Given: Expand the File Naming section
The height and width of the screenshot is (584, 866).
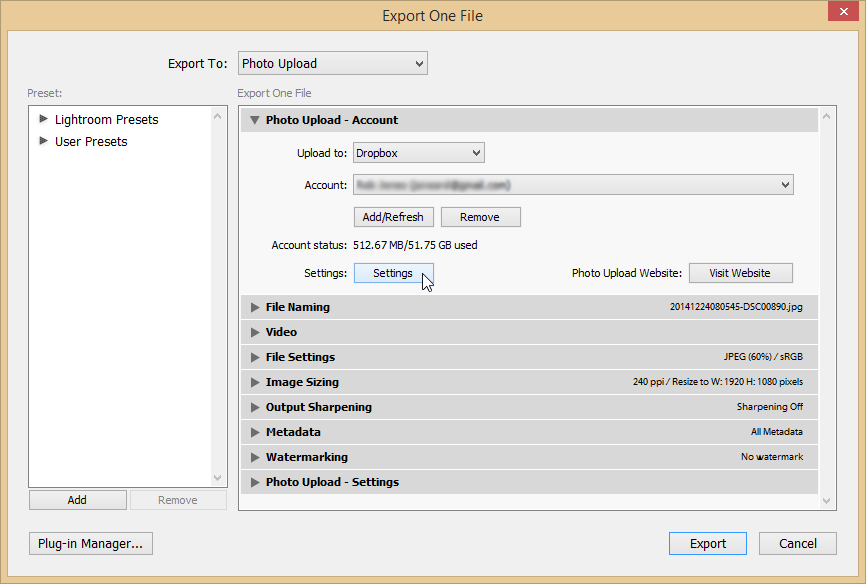Looking at the screenshot, I should pyautogui.click(x=255, y=307).
